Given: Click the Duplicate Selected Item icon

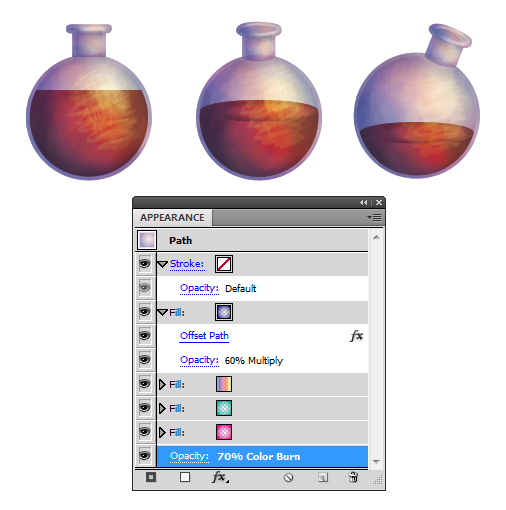Looking at the screenshot, I should tap(323, 477).
